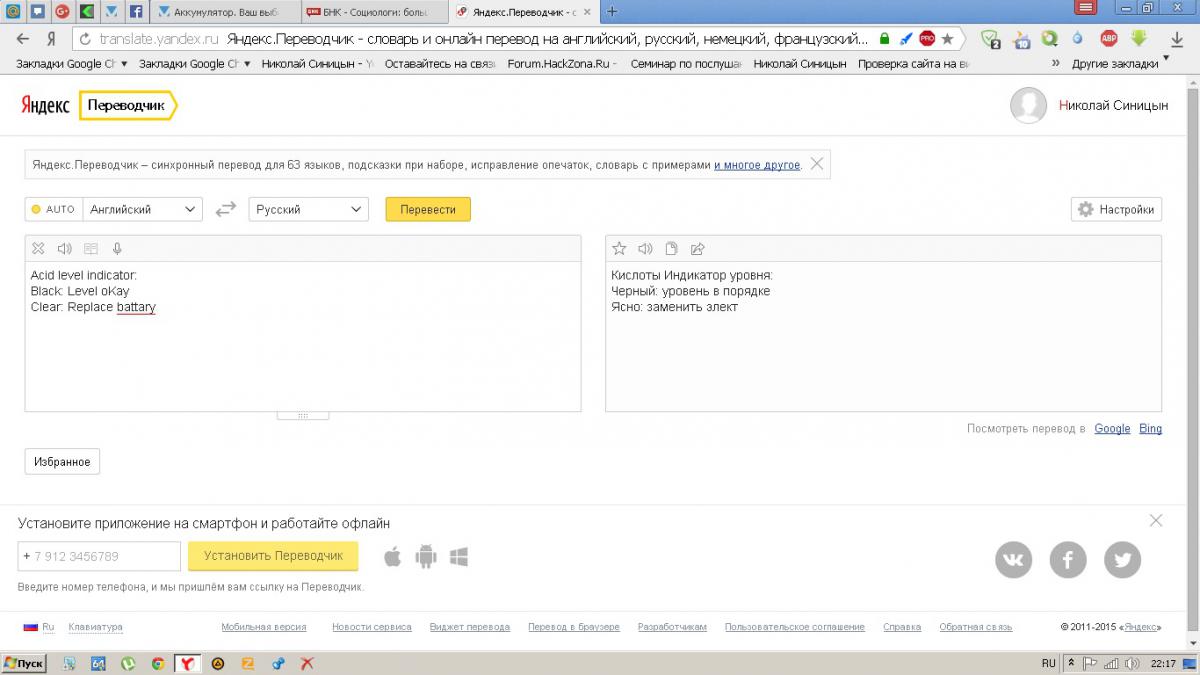The image size is (1200, 675).
Task: Click the user profile avatar
Action: coord(1028,105)
